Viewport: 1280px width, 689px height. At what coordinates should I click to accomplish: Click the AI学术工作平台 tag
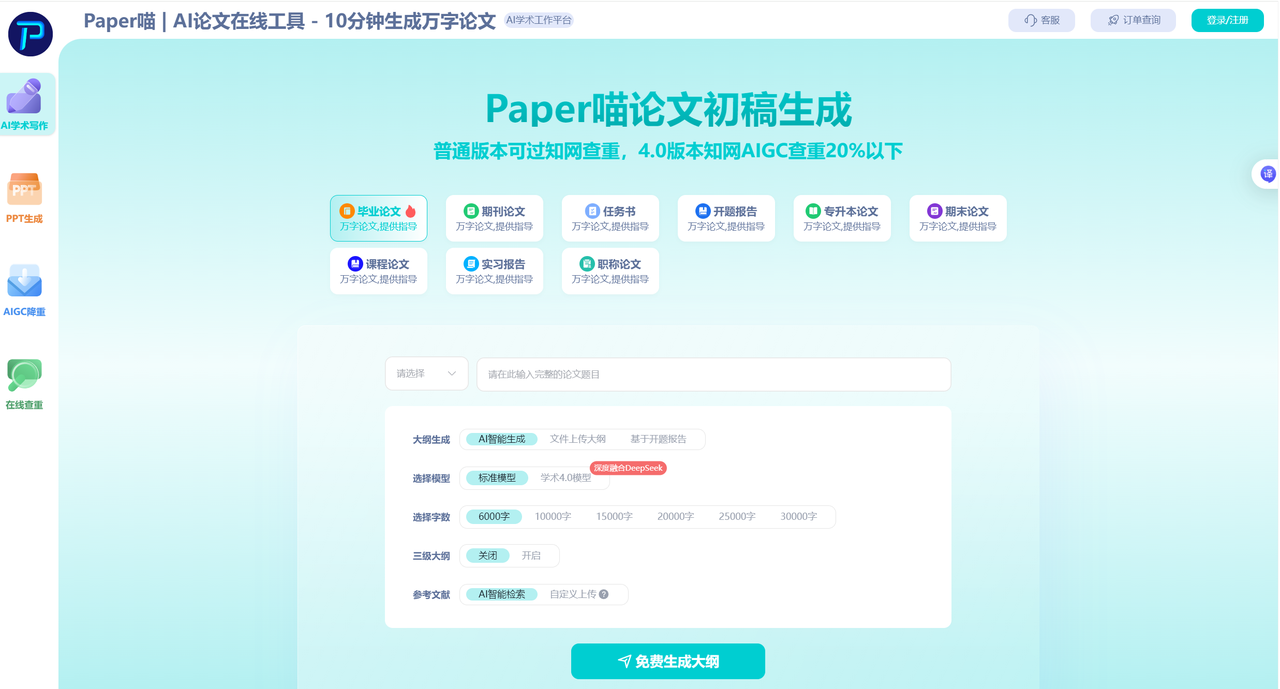[539, 20]
